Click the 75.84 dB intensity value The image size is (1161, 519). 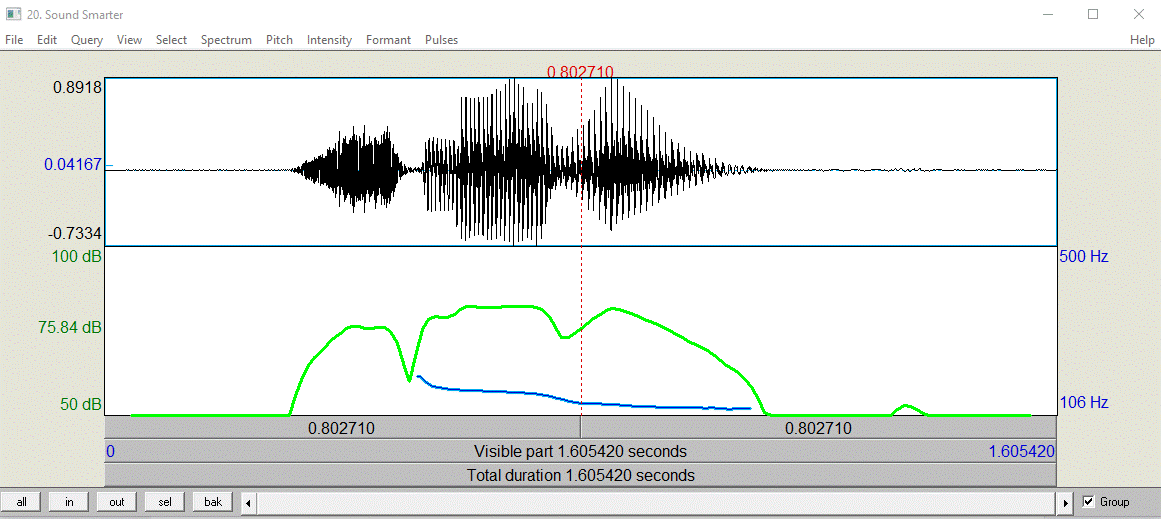tap(69, 327)
